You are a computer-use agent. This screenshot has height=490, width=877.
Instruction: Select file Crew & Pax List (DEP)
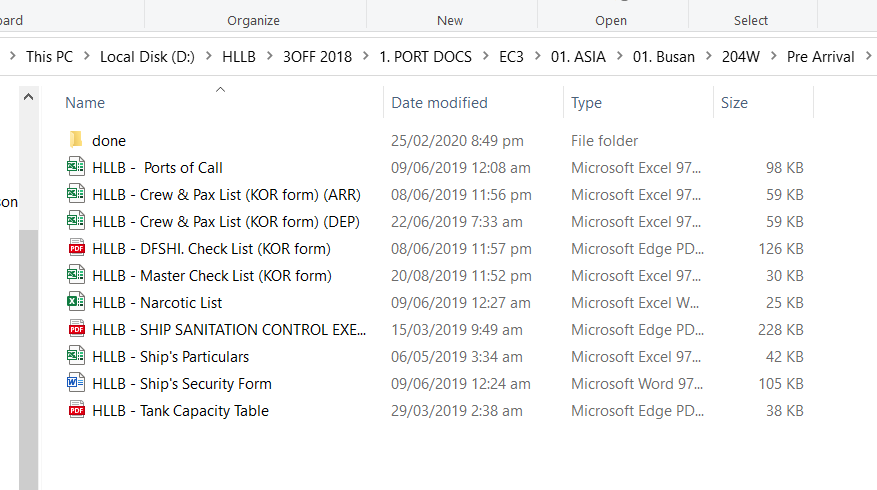point(226,221)
